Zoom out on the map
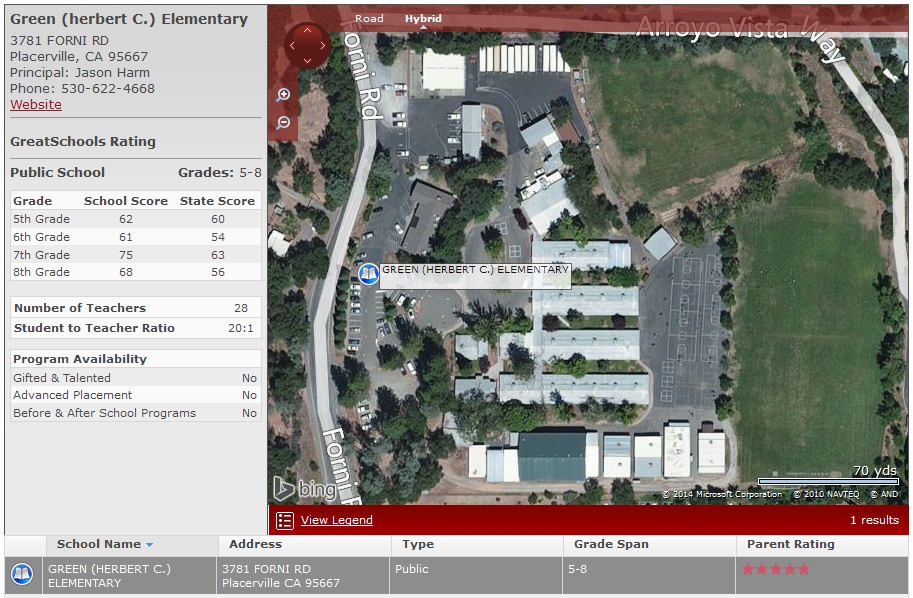The width and height of the screenshot is (913, 598). coord(283,122)
